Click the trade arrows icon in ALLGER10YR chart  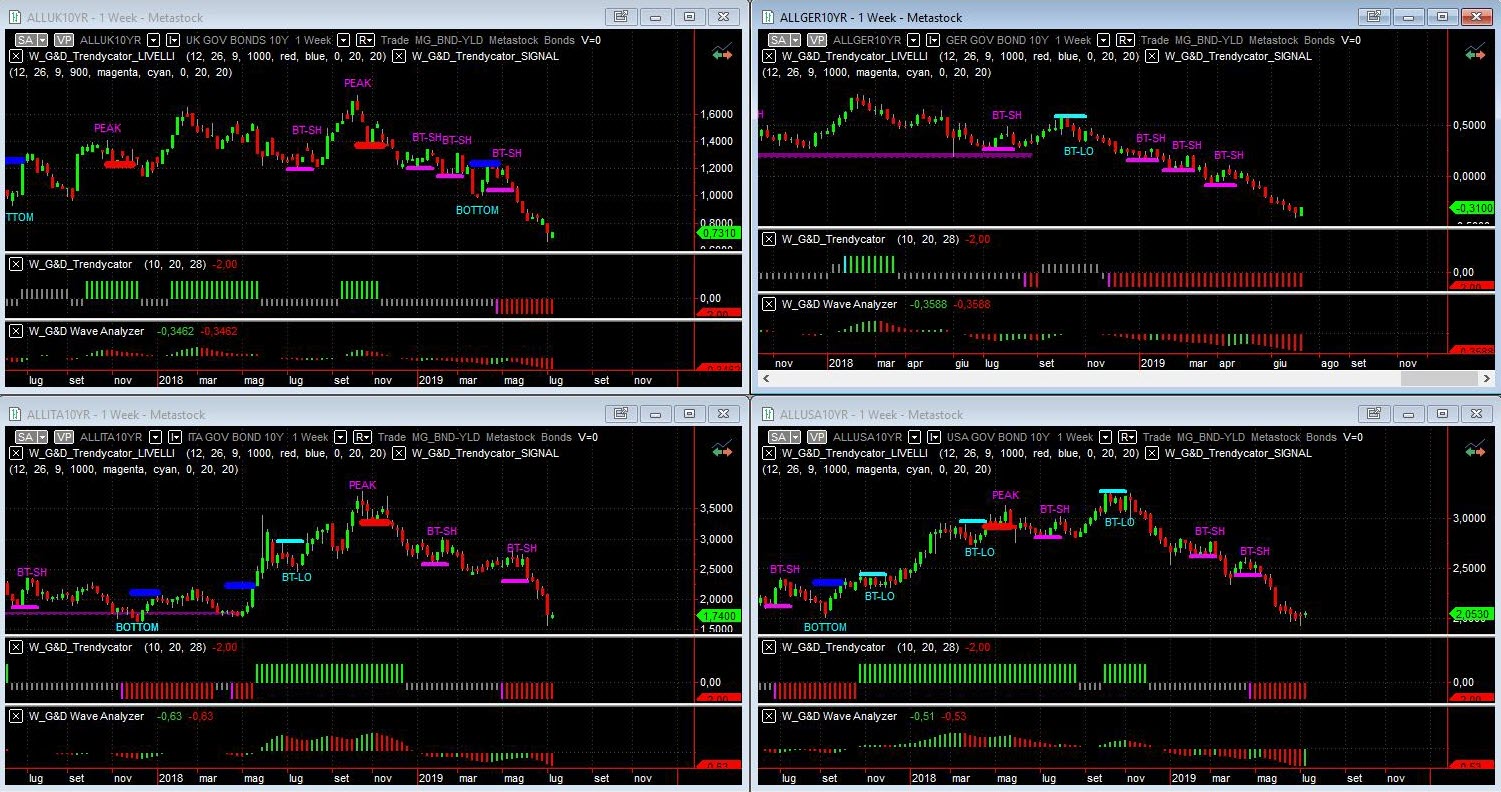[1475, 53]
